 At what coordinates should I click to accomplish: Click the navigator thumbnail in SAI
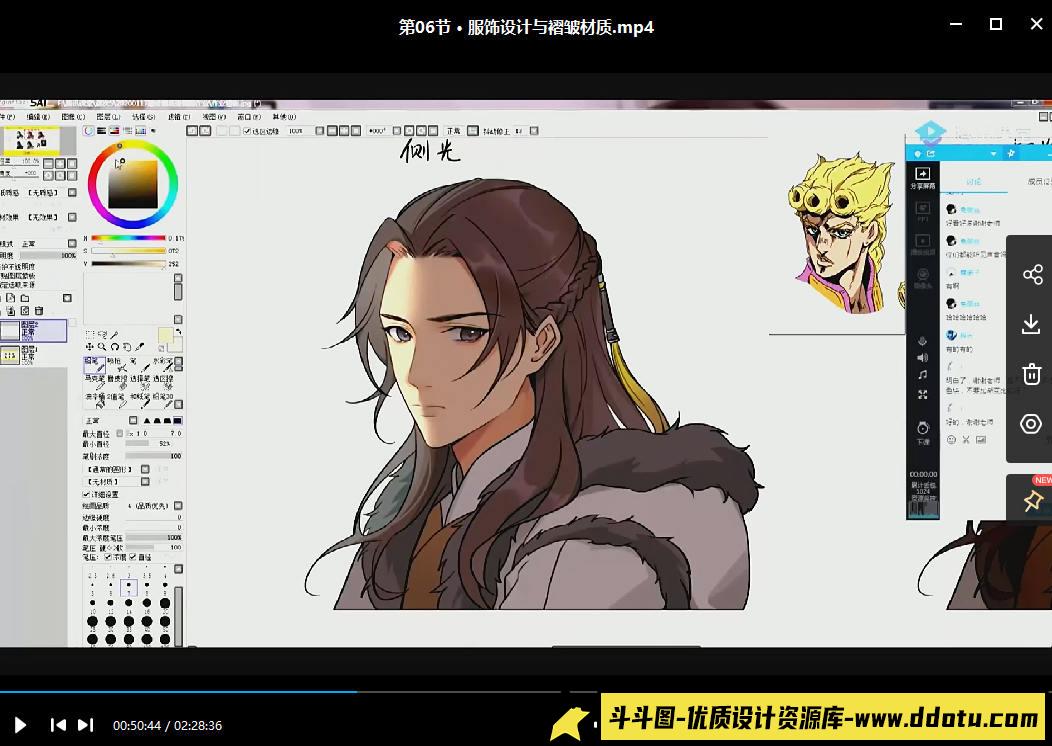(32, 142)
